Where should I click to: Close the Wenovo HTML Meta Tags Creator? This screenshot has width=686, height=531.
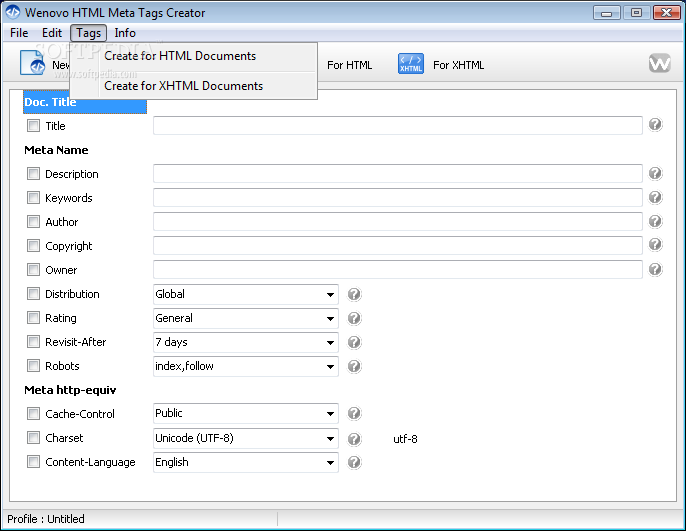[666, 13]
